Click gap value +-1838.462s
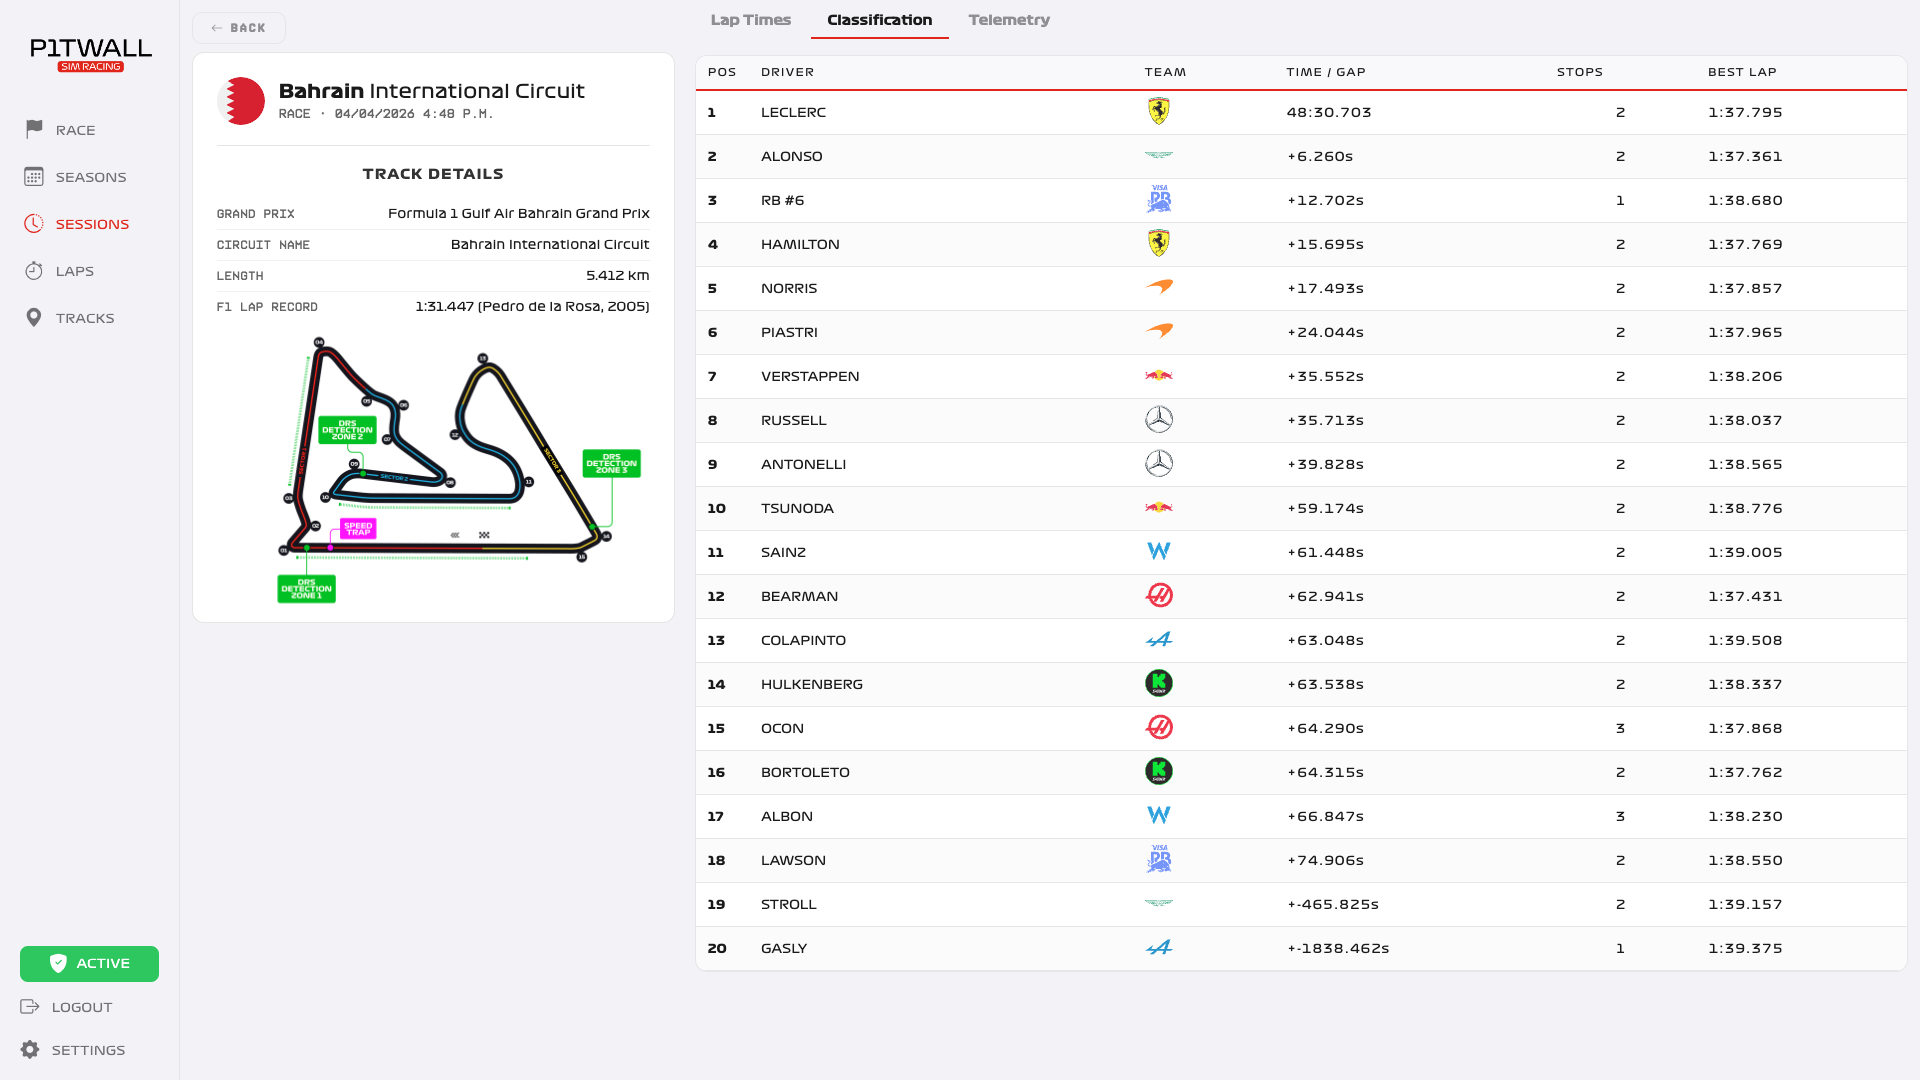This screenshot has height=1080, width=1920. (1338, 948)
